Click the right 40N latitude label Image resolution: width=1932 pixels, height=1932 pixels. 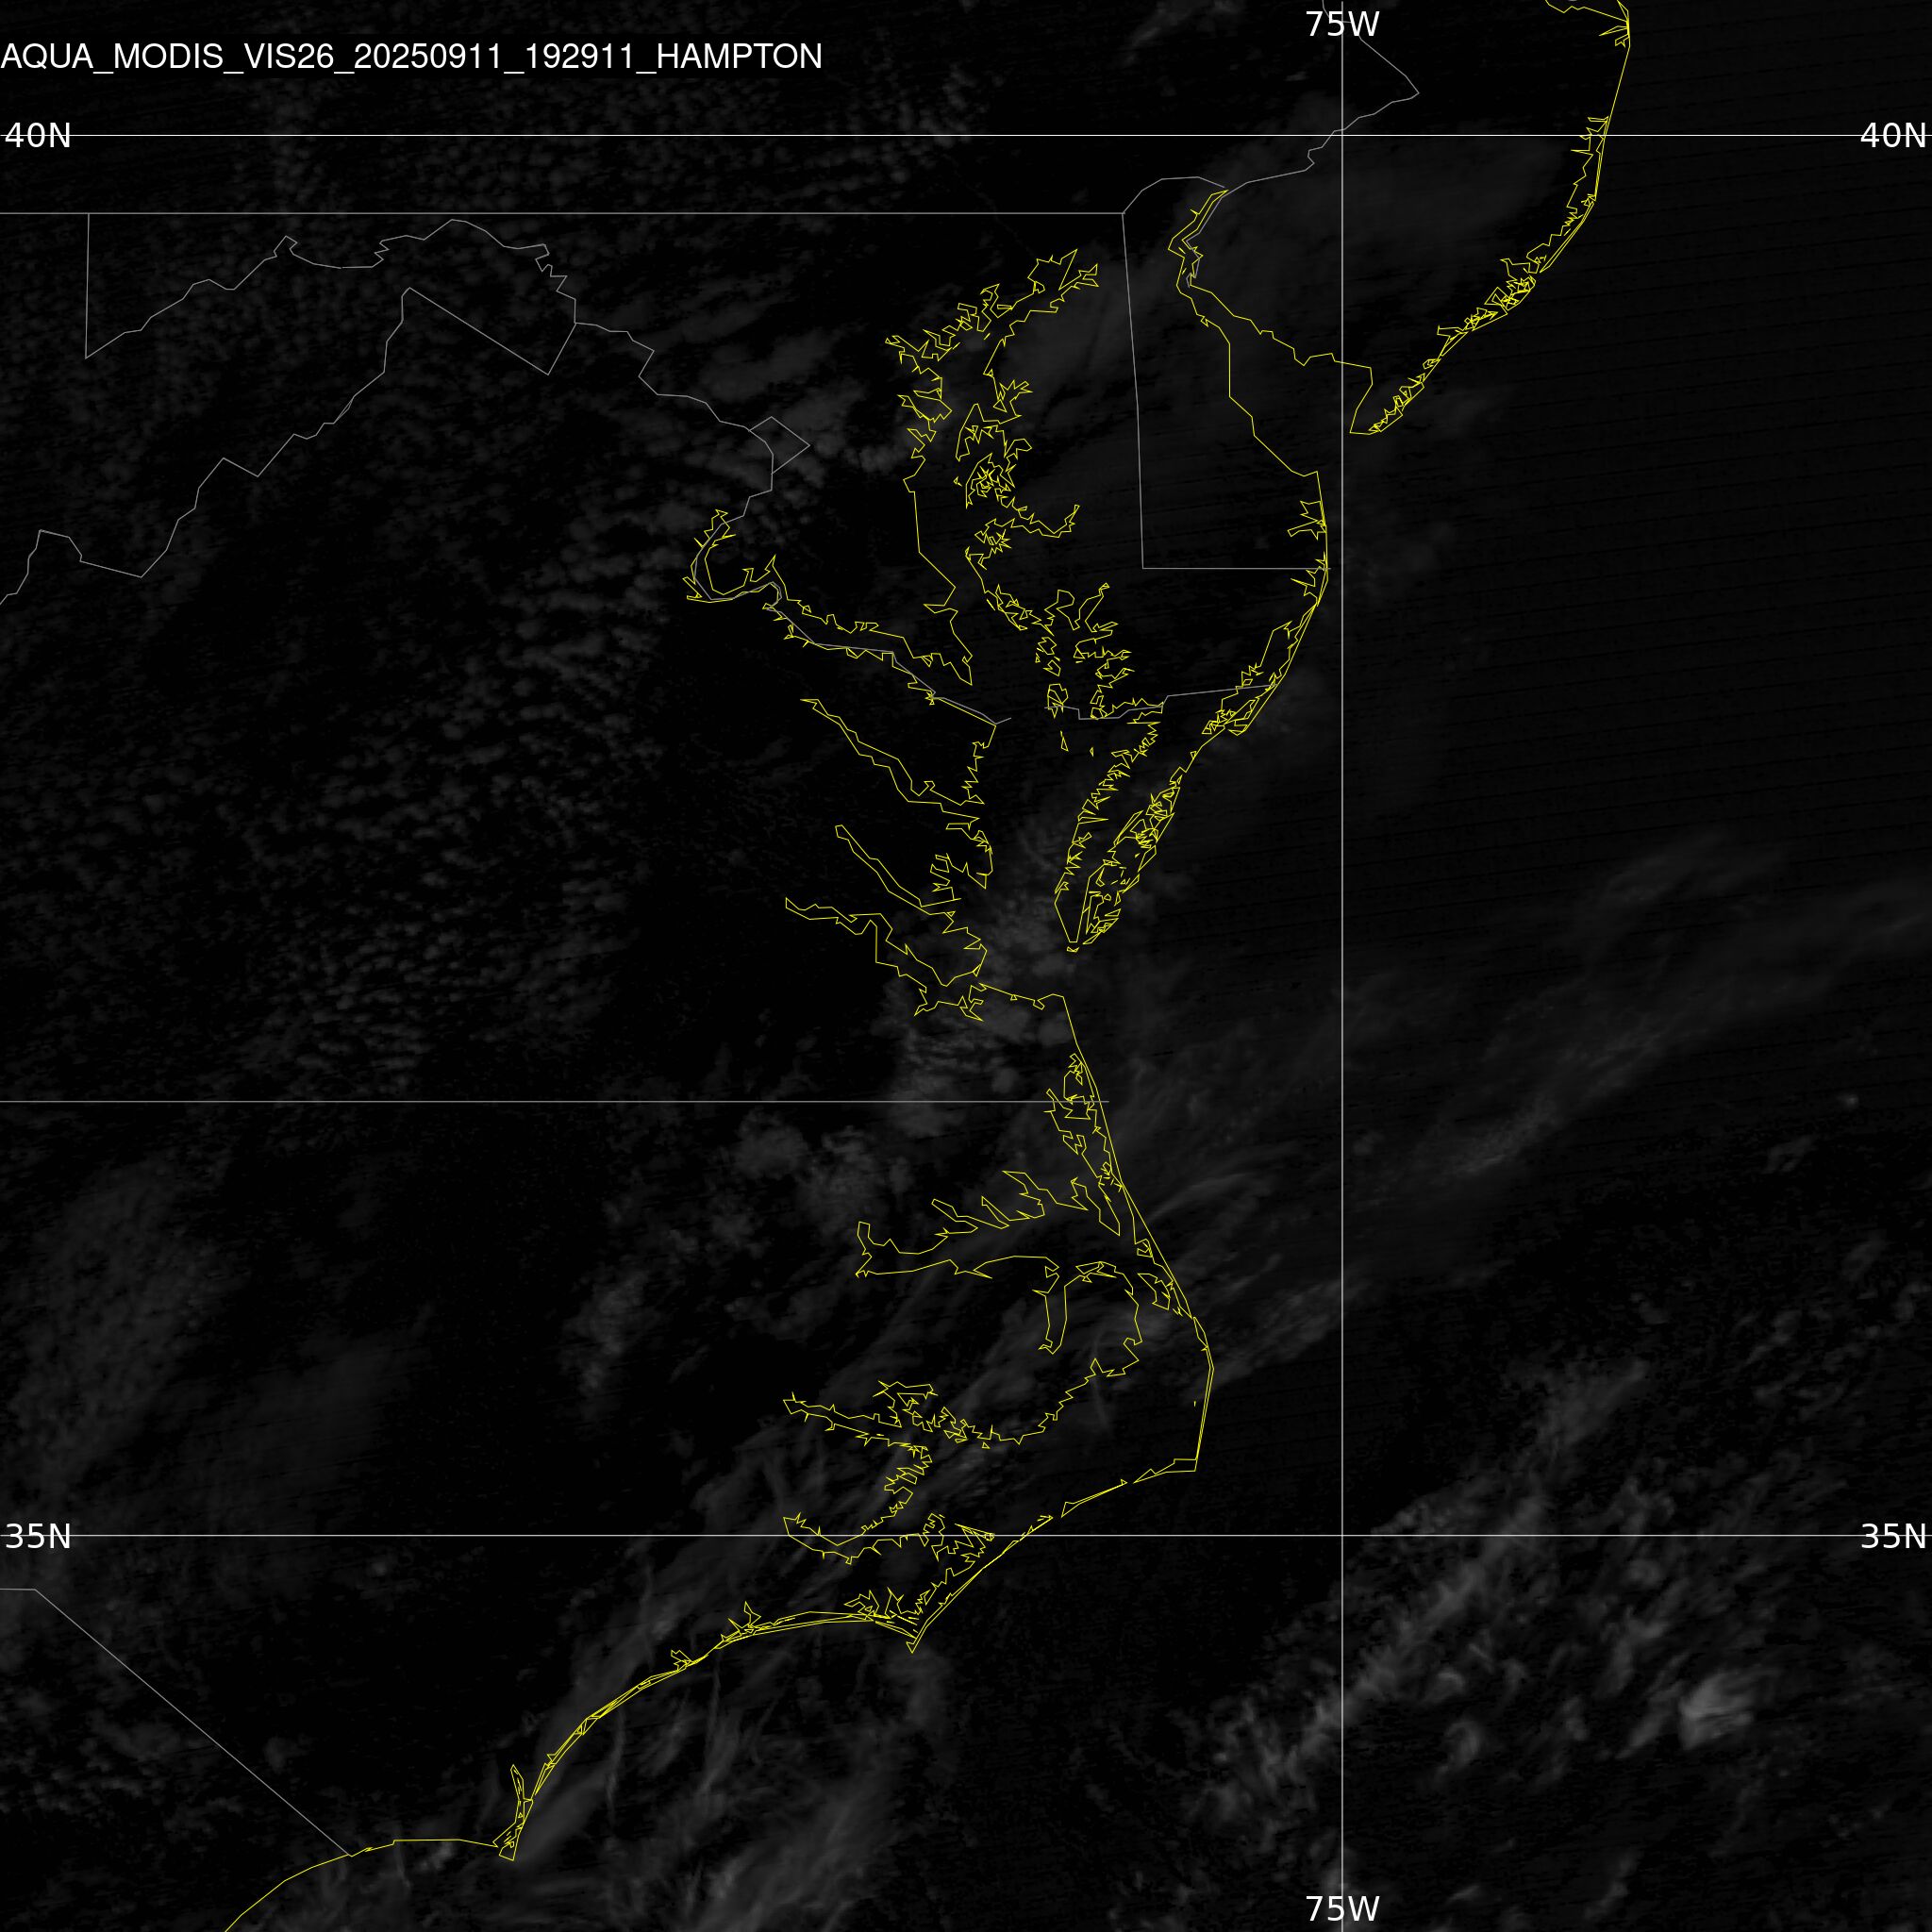(x=1893, y=136)
